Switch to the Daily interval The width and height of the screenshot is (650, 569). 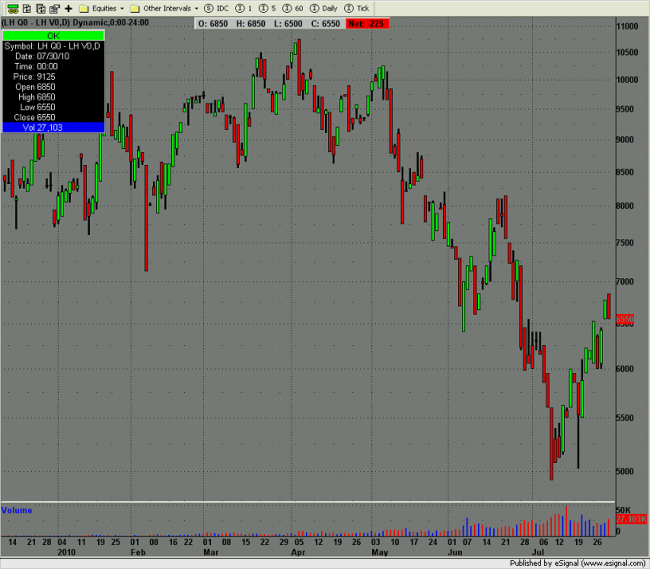click(x=324, y=8)
